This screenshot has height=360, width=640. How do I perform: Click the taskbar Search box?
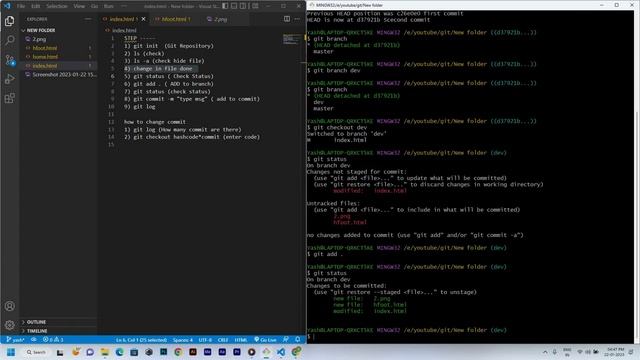point(36,352)
